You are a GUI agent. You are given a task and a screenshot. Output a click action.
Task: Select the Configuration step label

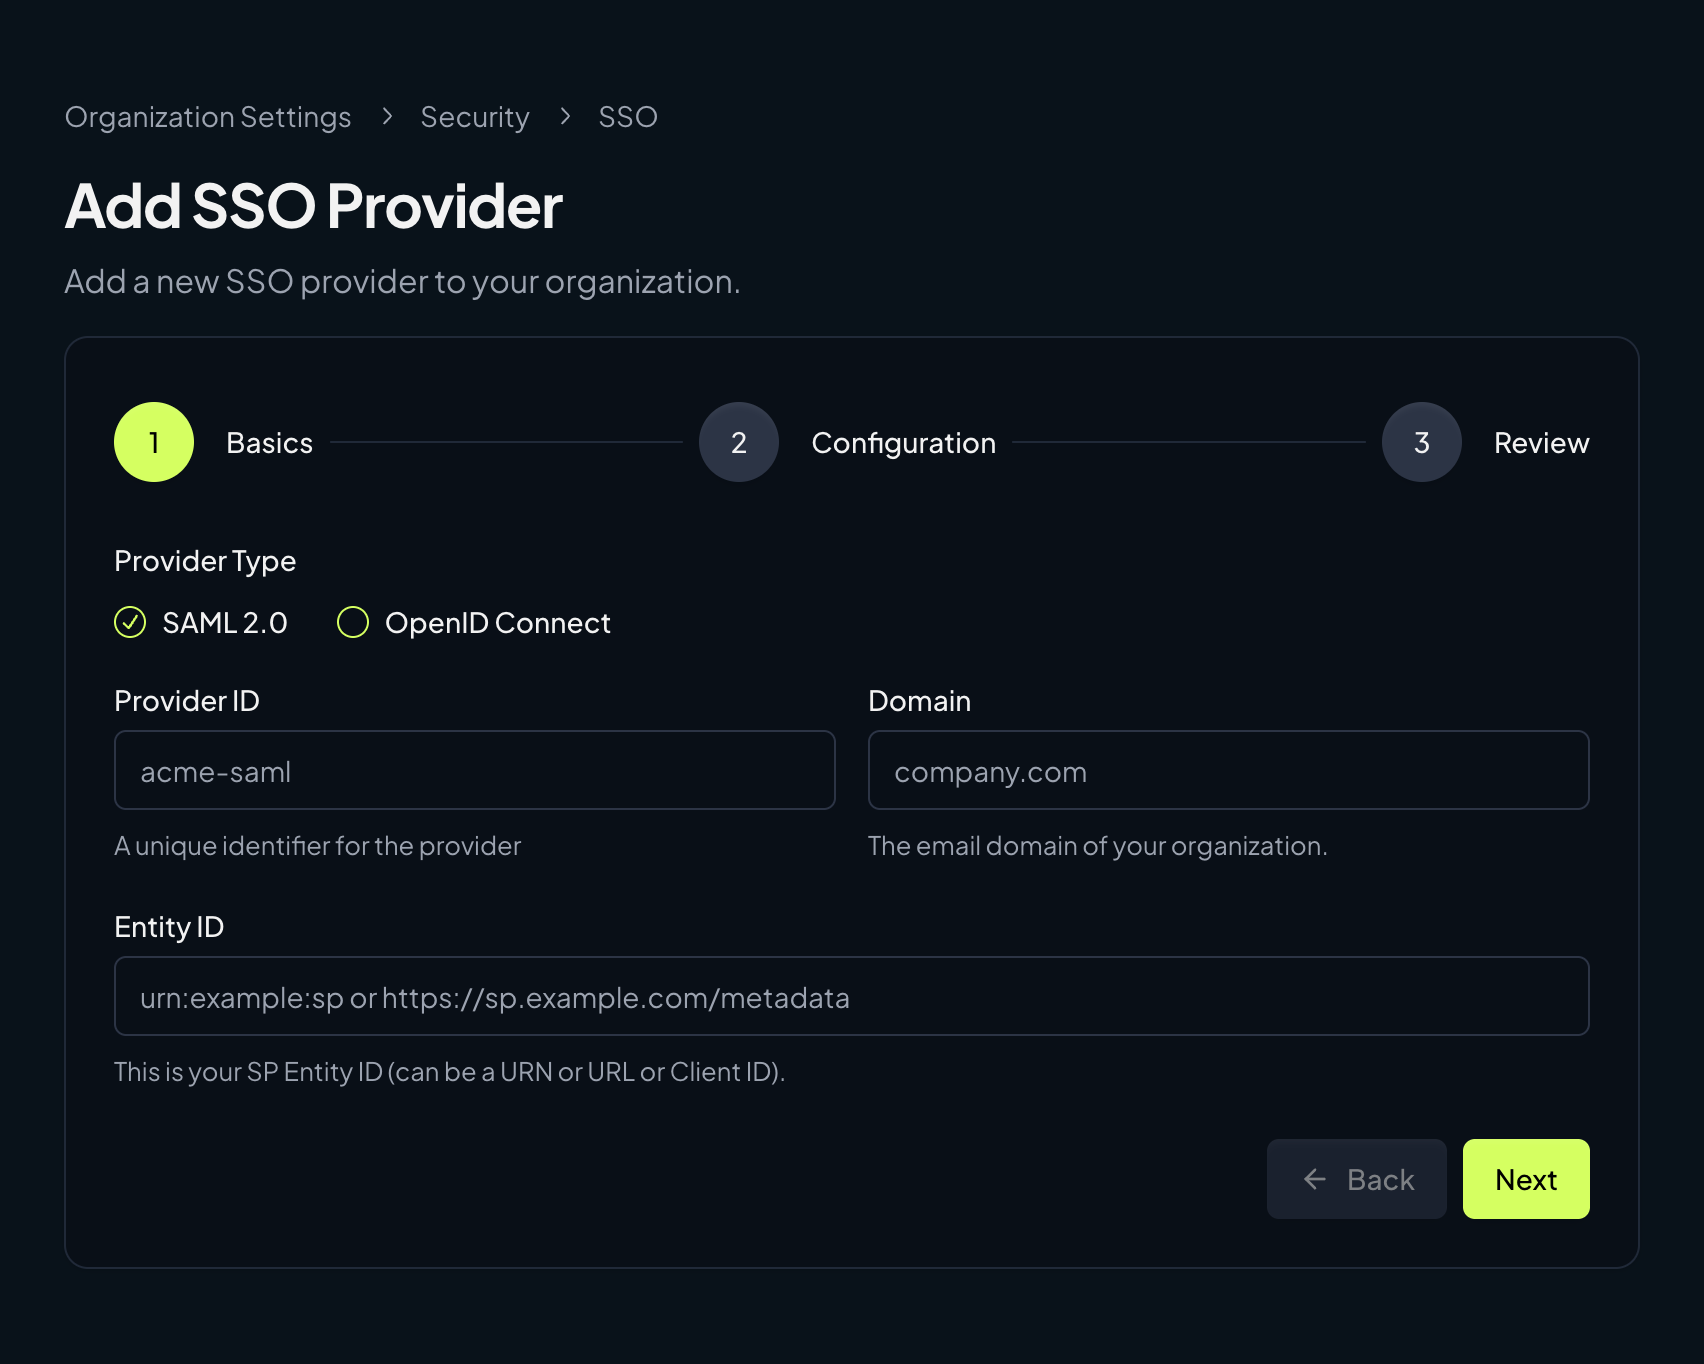(x=903, y=442)
